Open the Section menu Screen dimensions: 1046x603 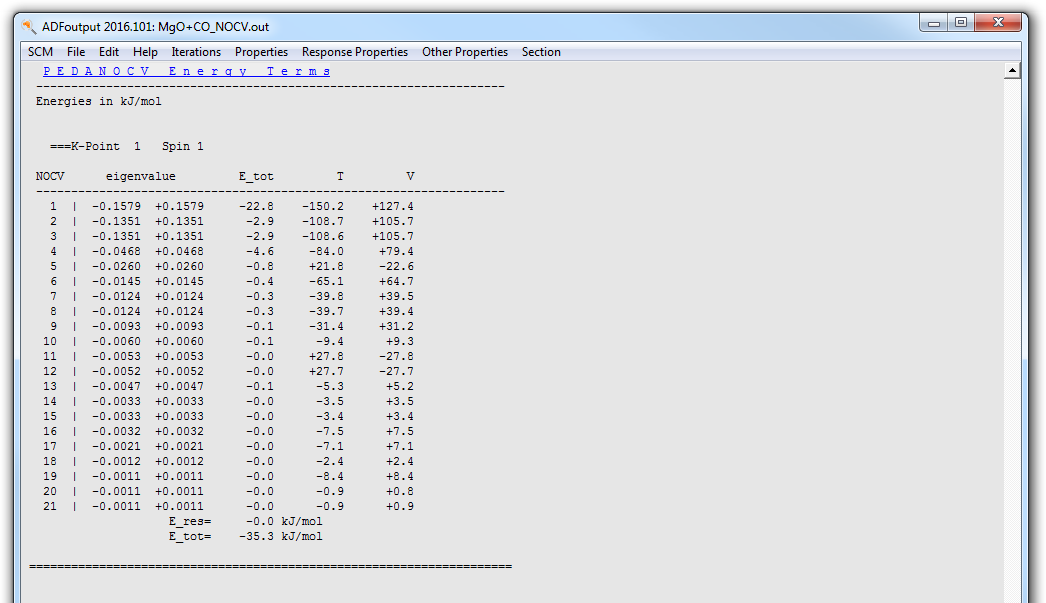540,52
